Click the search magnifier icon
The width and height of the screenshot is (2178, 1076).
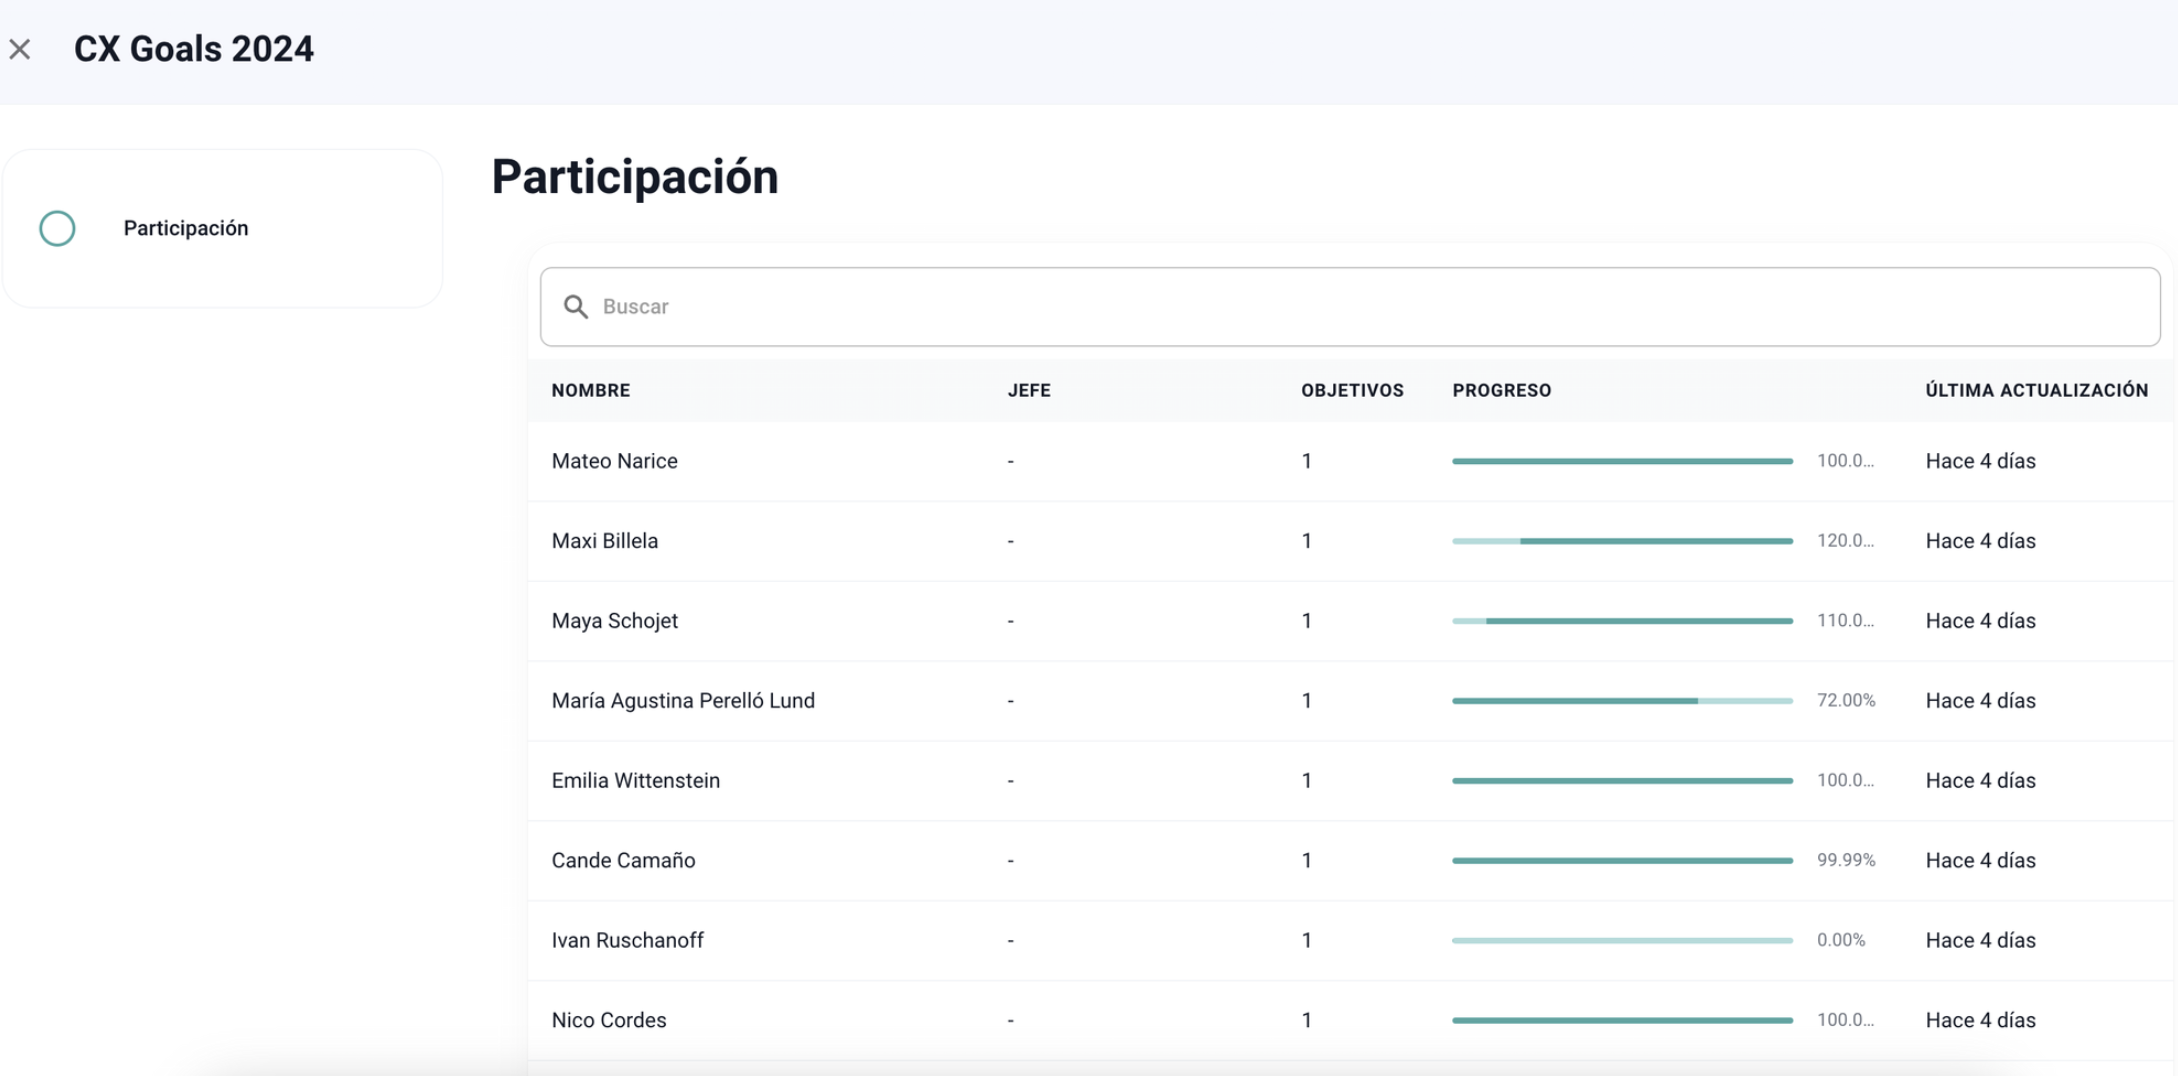click(576, 307)
